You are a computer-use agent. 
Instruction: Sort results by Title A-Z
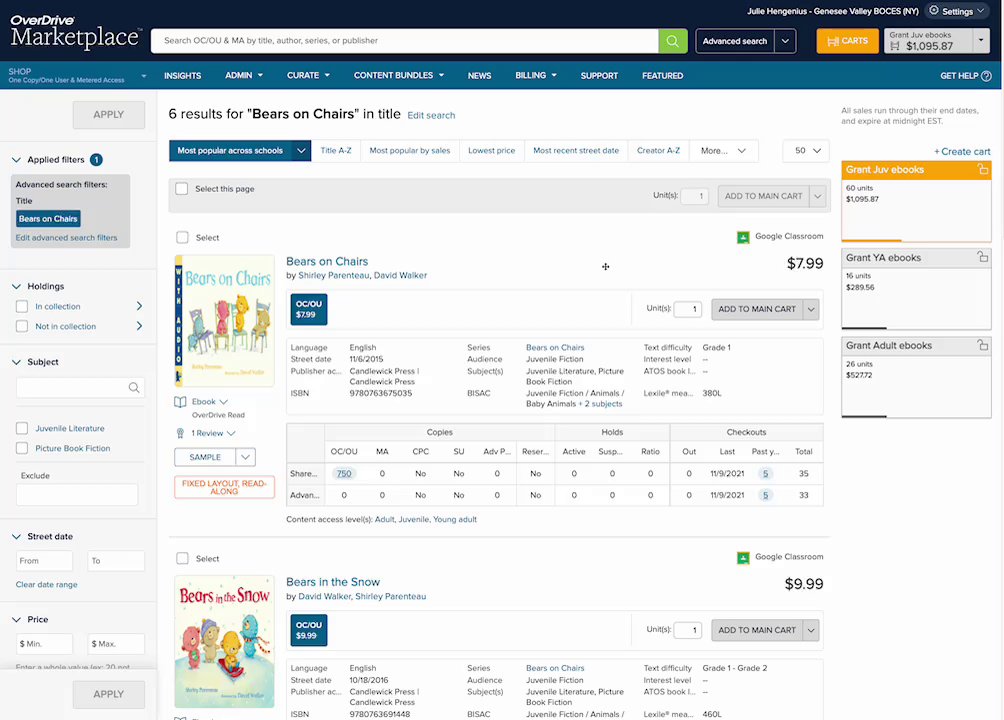[336, 151]
